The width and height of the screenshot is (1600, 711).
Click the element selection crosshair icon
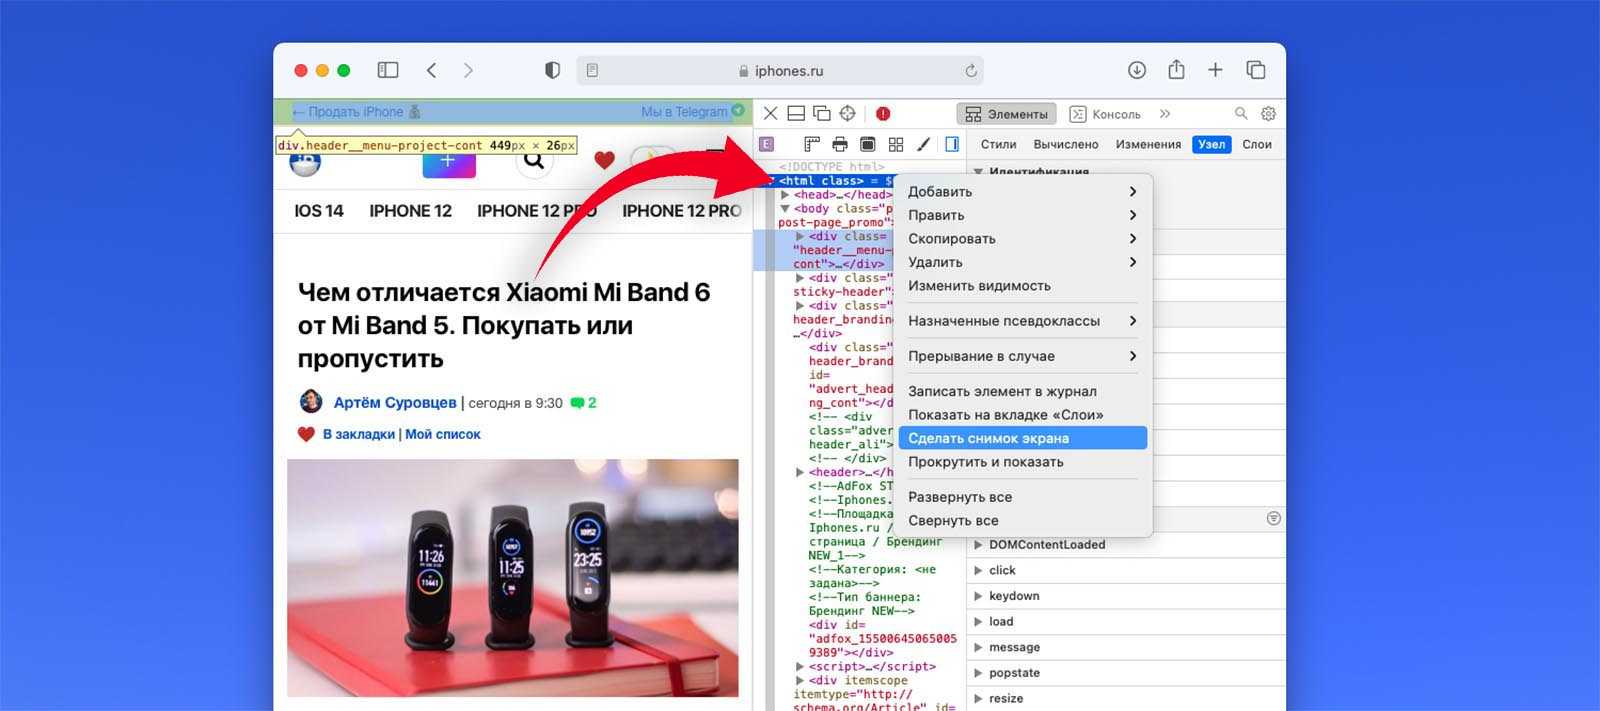click(847, 114)
